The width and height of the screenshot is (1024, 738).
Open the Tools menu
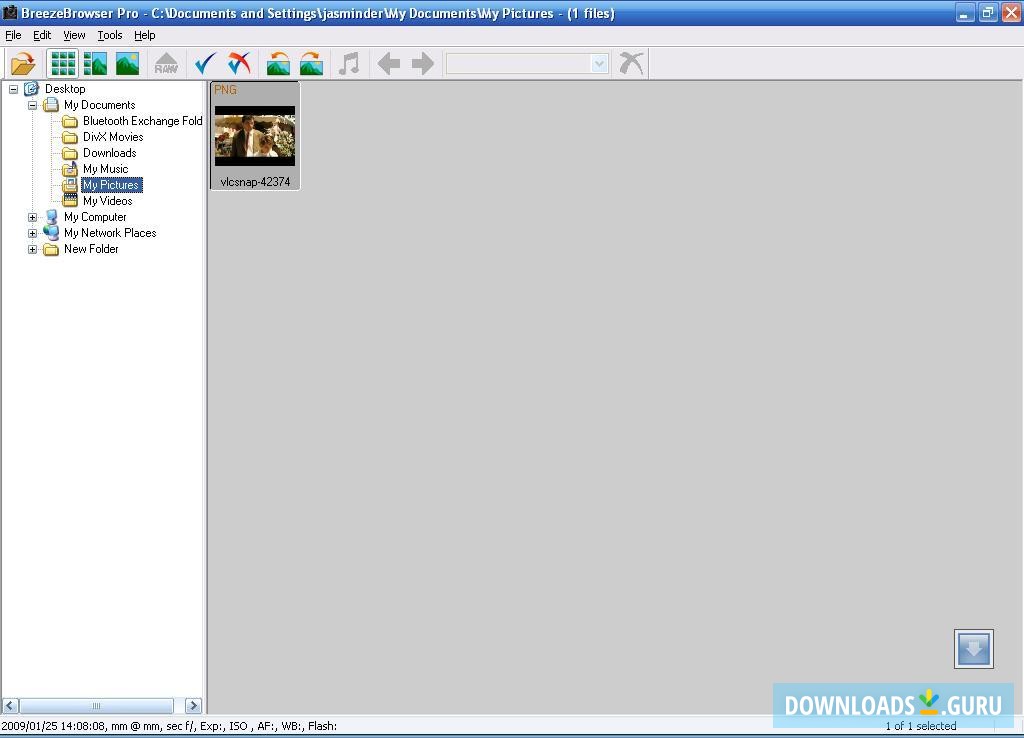(x=109, y=34)
